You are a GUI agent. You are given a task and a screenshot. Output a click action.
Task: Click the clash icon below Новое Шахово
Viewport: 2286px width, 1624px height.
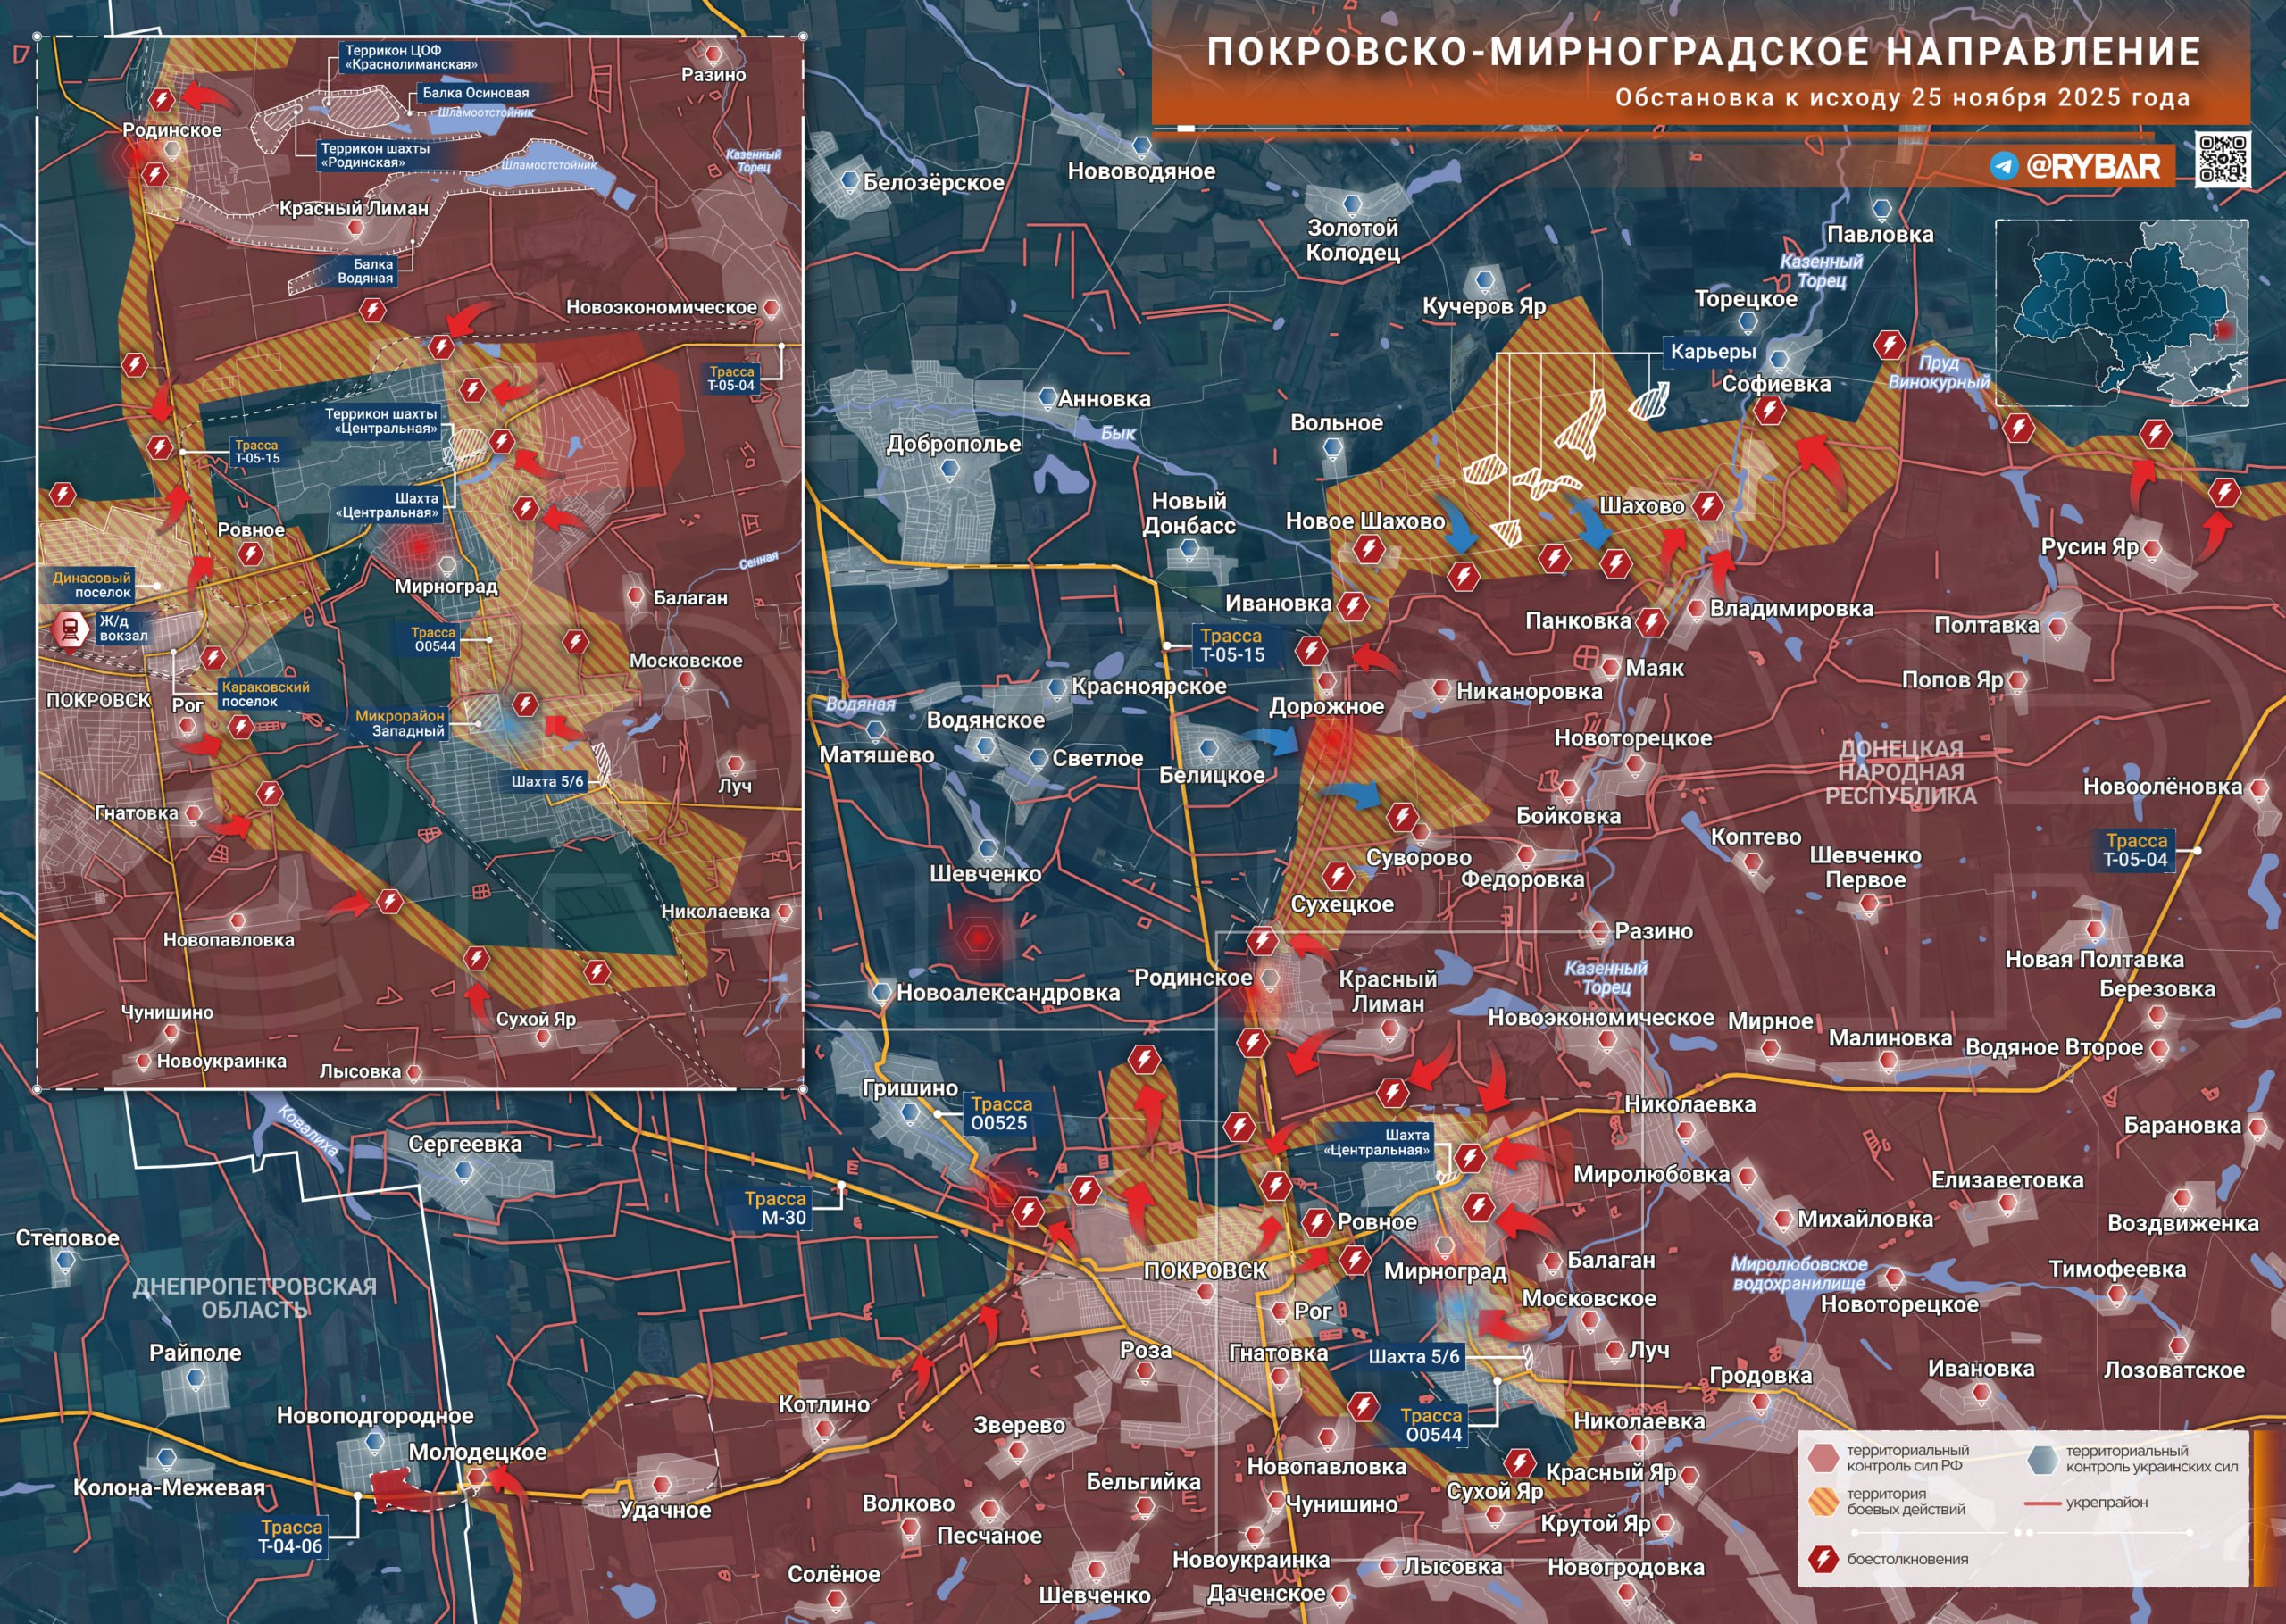pos(1369,549)
